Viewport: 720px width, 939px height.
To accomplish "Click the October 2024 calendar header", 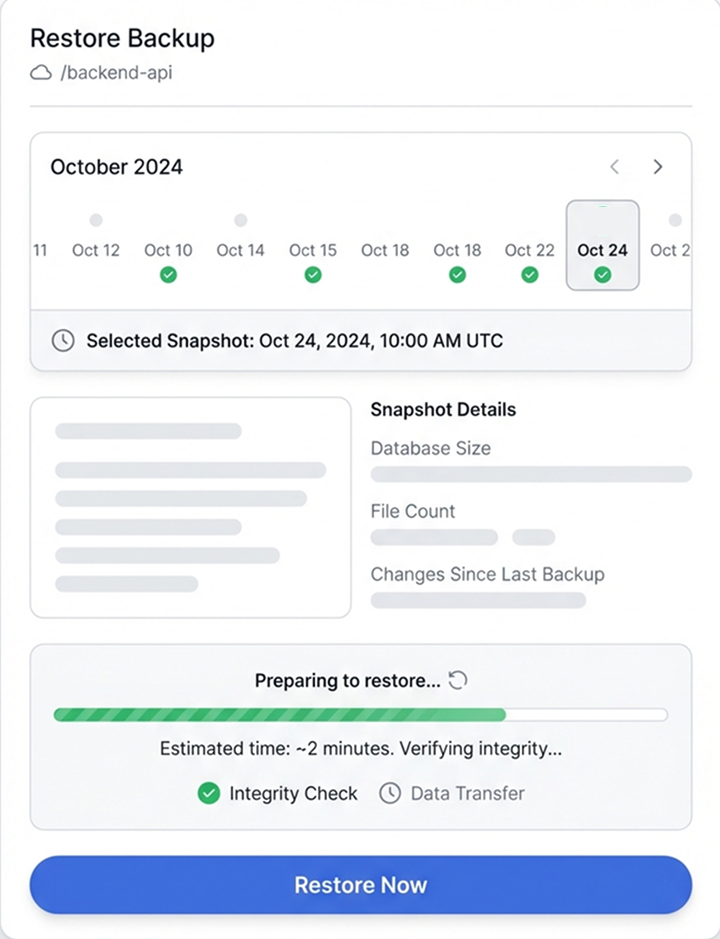I will point(116,167).
